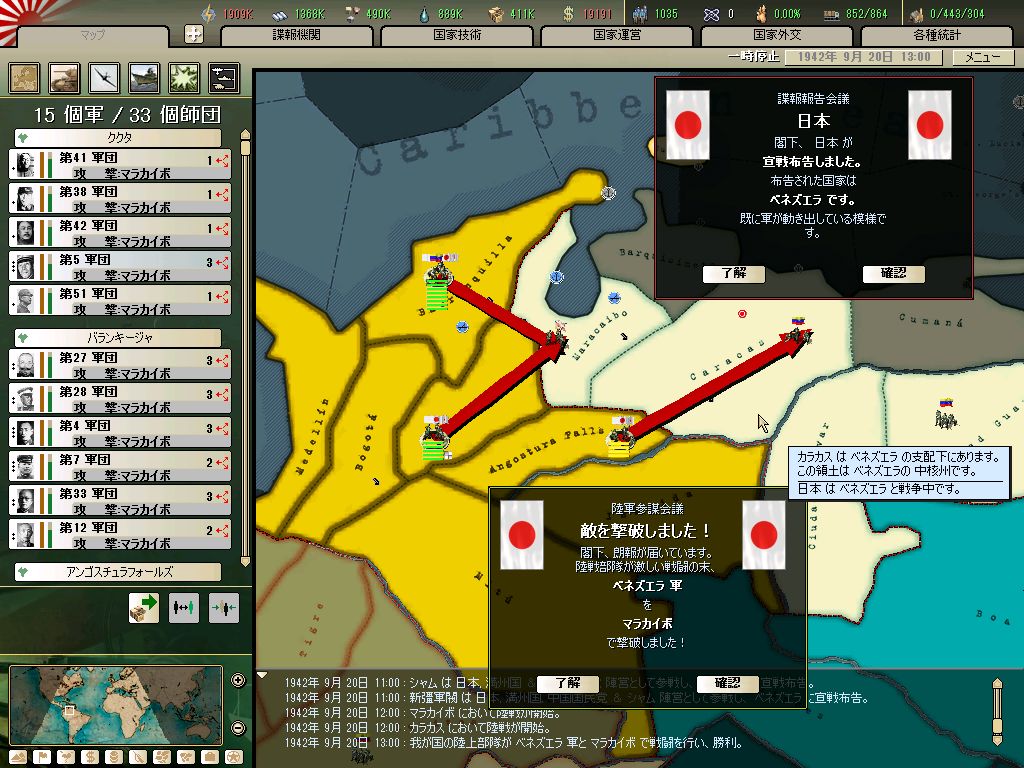Screen dimensions: 1024x768
Task: Click 了解 in the 陸軍参謀会議 dialog
Action: point(568,683)
